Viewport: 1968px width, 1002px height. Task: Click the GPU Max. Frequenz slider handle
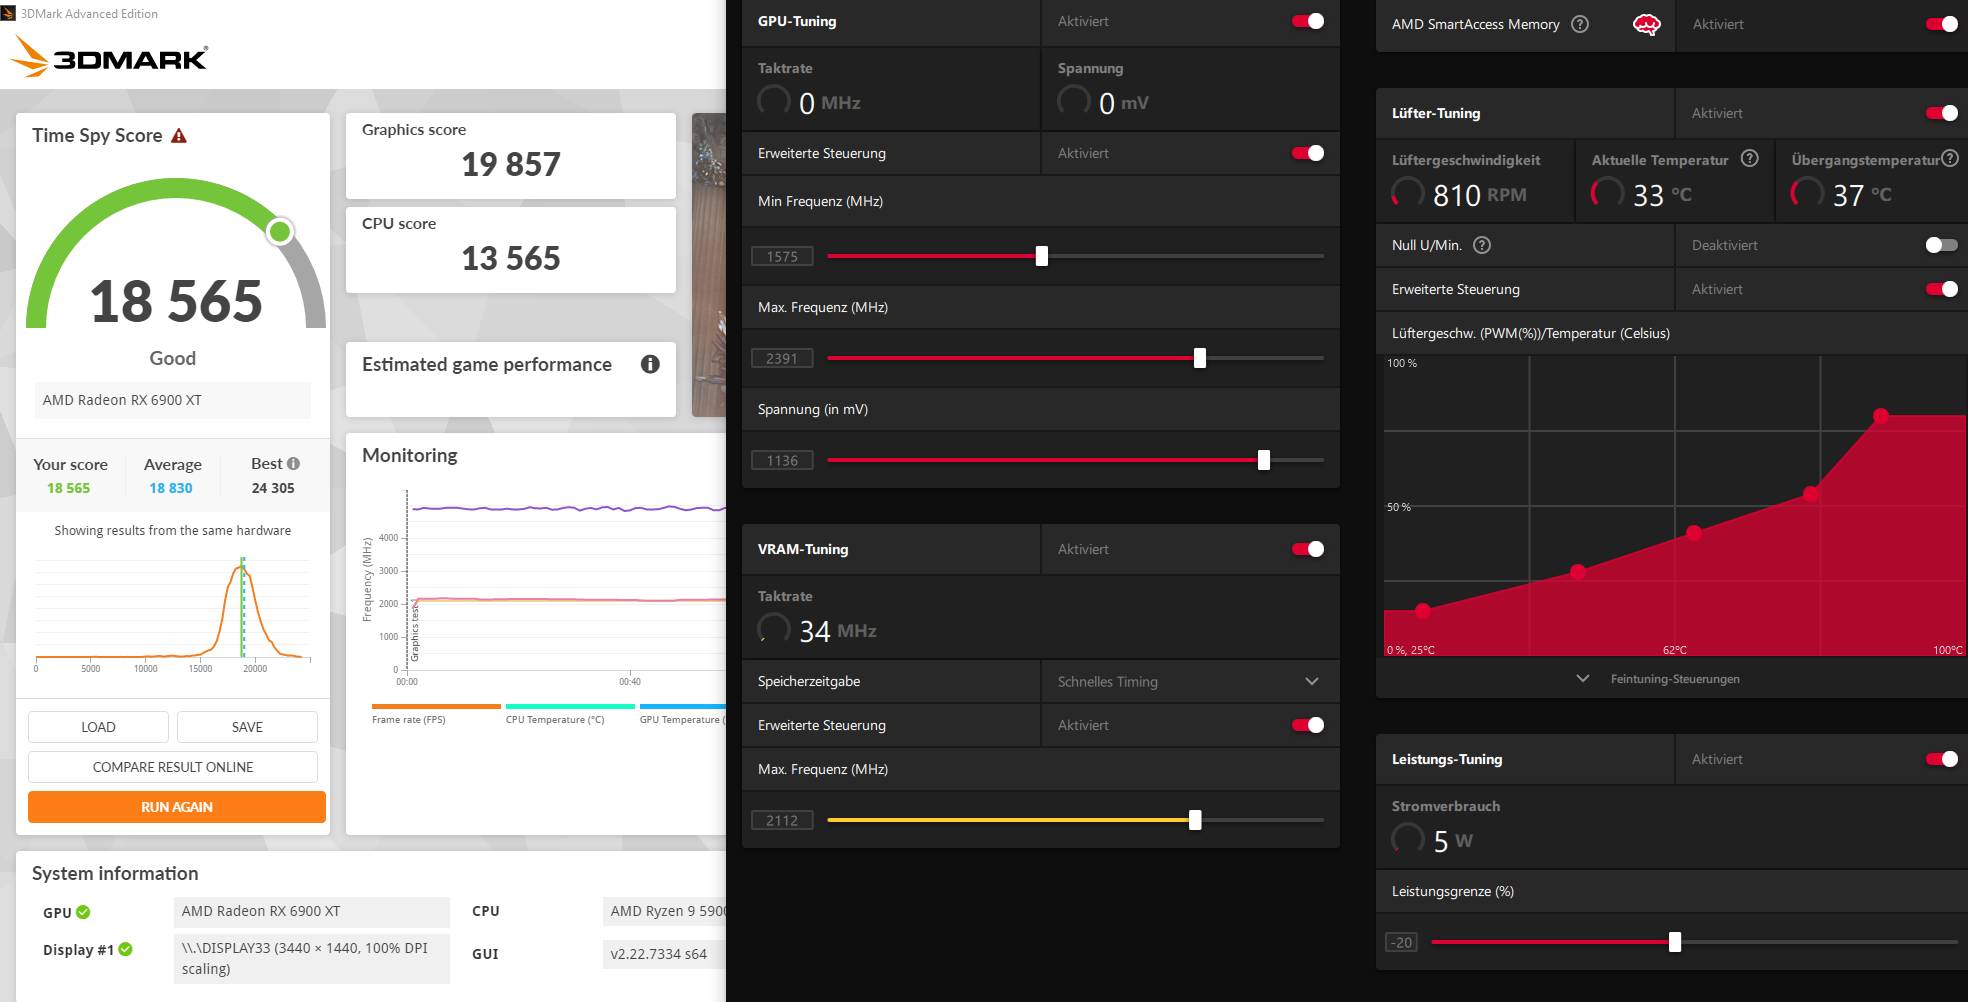point(1200,358)
